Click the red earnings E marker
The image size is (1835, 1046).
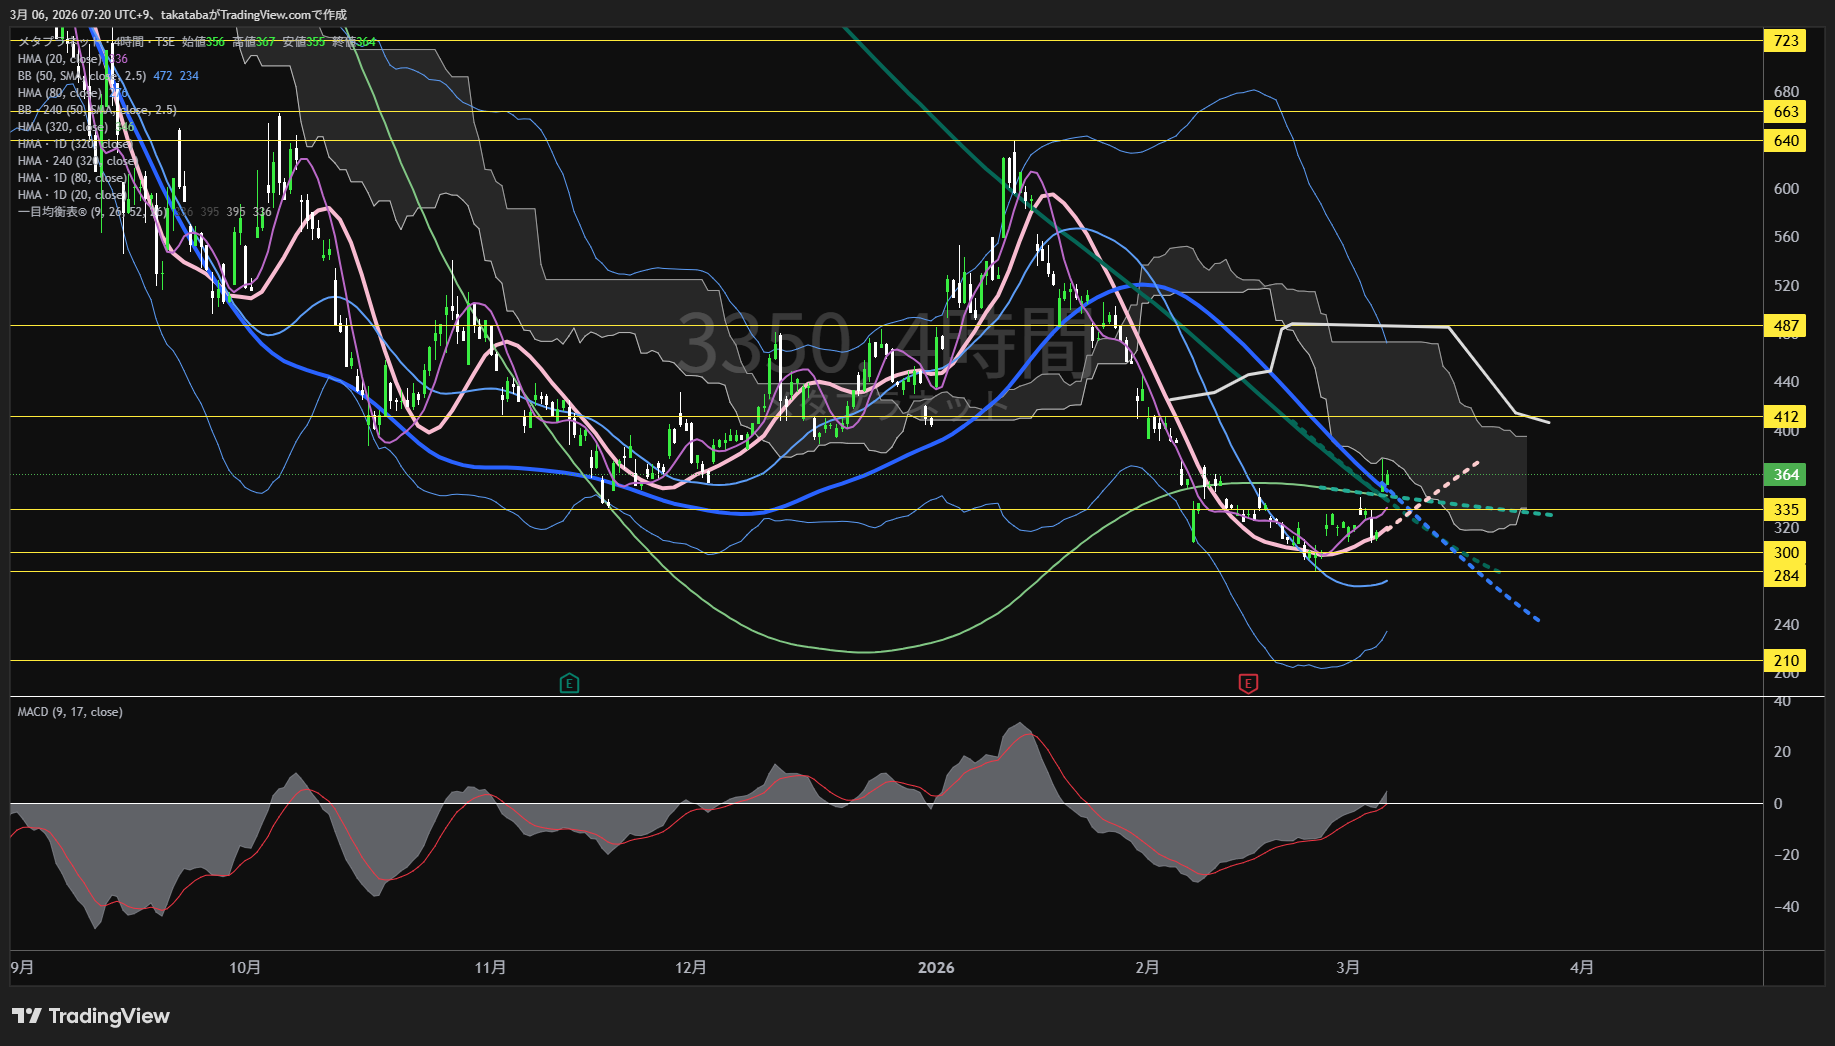click(x=1248, y=684)
